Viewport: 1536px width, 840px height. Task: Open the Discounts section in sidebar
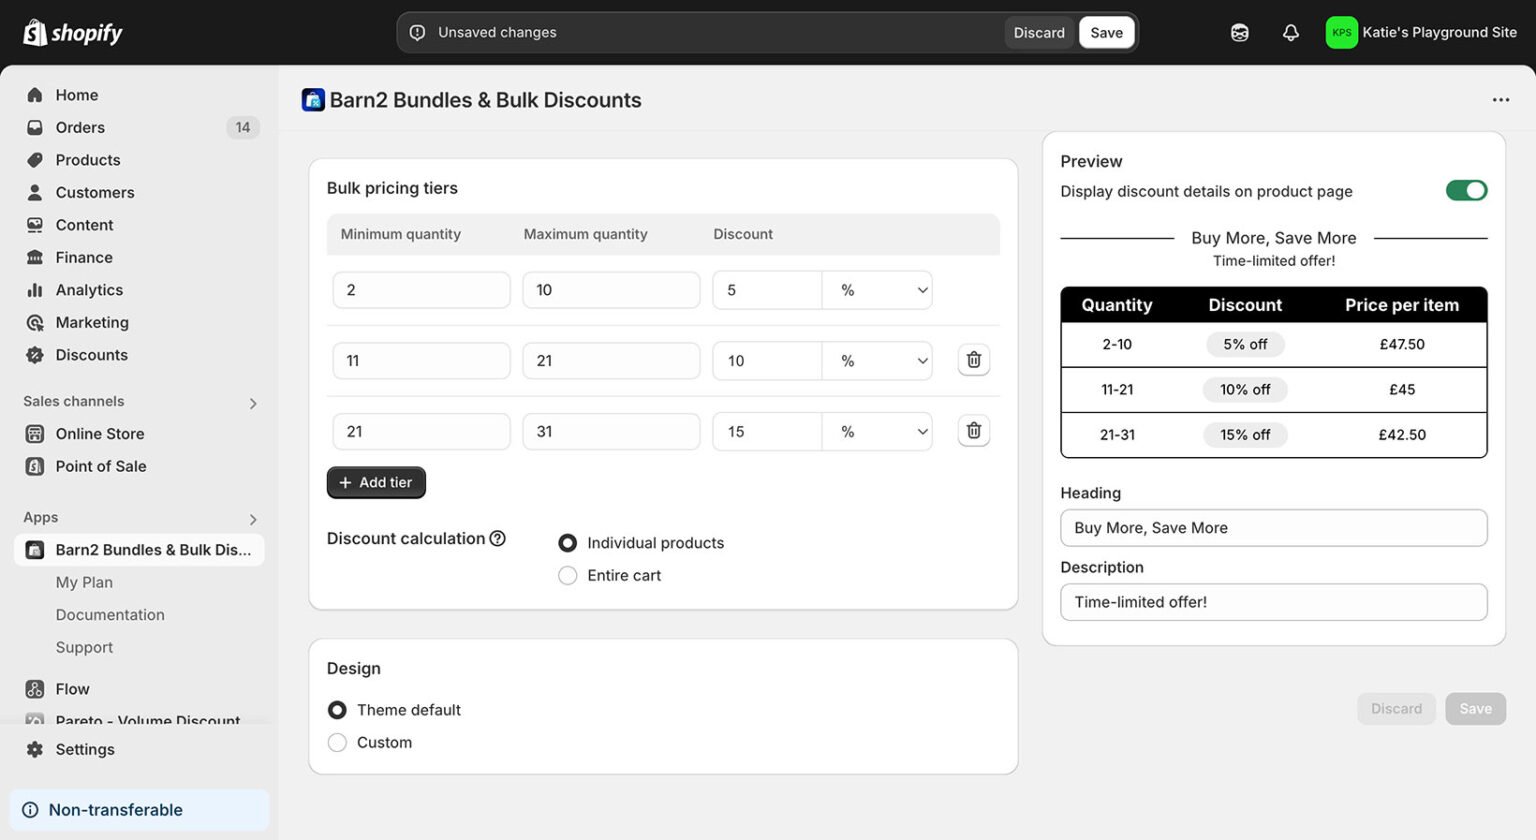coord(91,354)
